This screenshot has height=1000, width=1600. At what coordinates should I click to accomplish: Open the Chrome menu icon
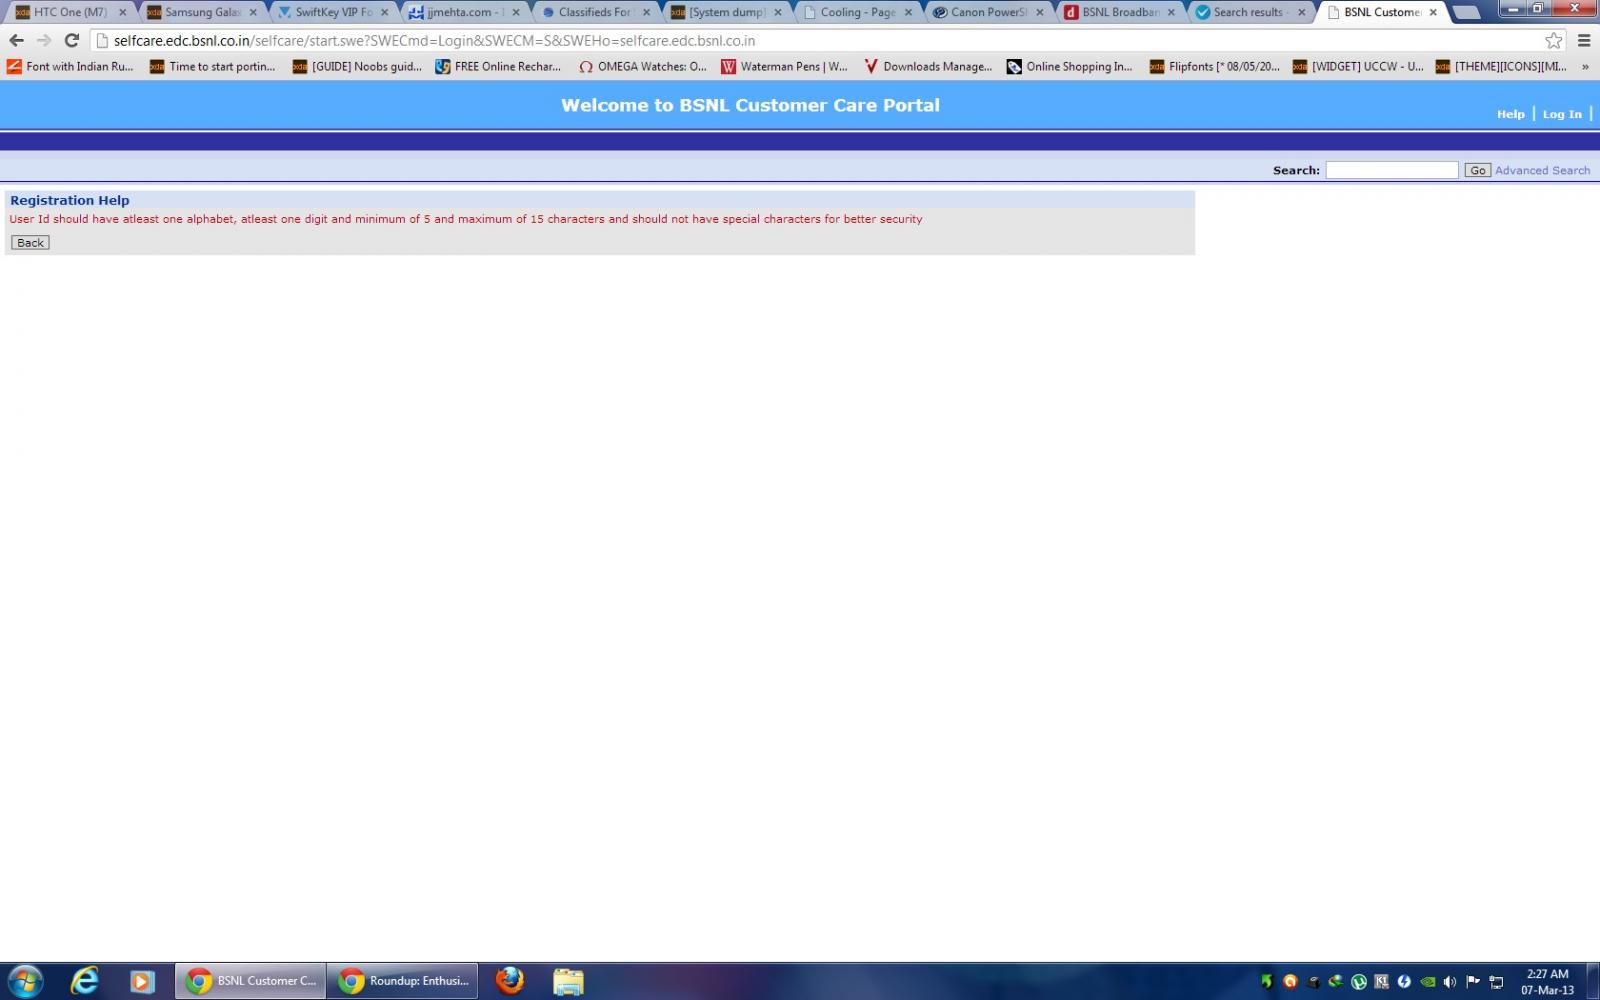(1584, 41)
